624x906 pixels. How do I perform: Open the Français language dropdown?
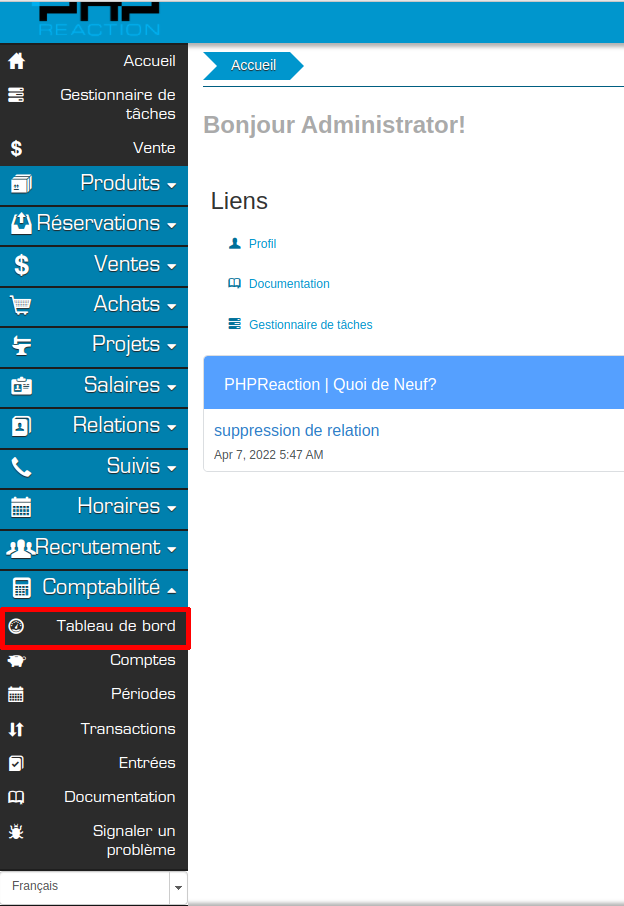(94, 886)
